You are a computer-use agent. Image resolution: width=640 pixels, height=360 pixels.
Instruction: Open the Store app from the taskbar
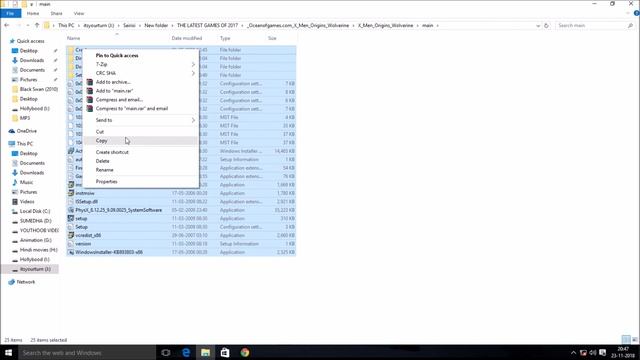tap(225, 353)
